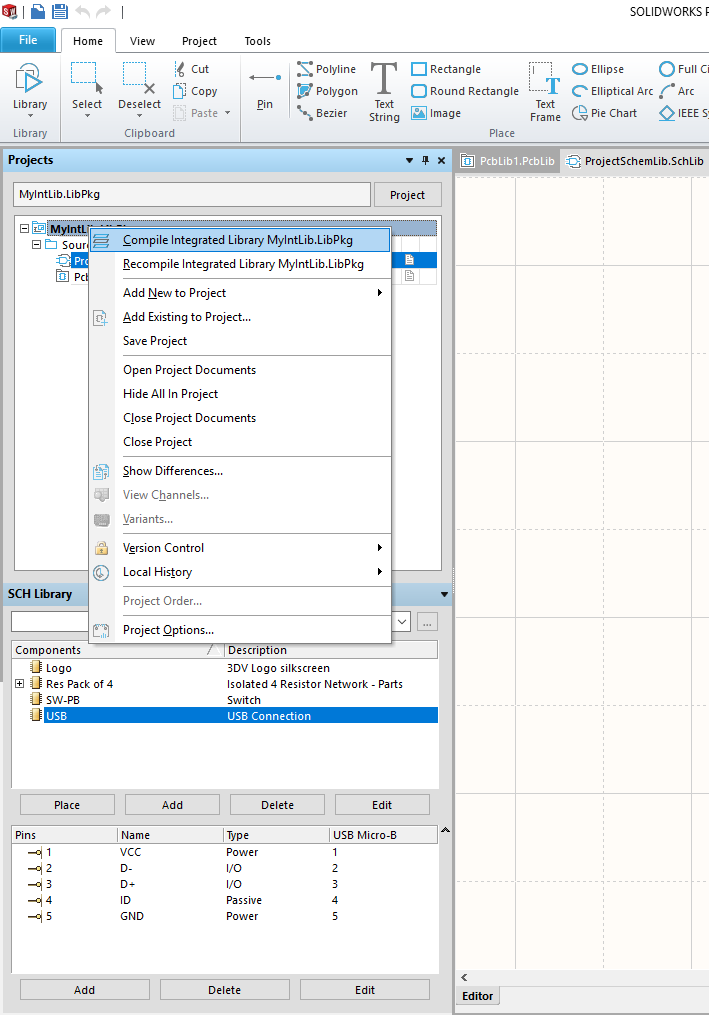Choose Compile Integrated Library MyIntLib.LibPkg
Image resolution: width=709 pixels, height=1015 pixels.
click(240, 240)
